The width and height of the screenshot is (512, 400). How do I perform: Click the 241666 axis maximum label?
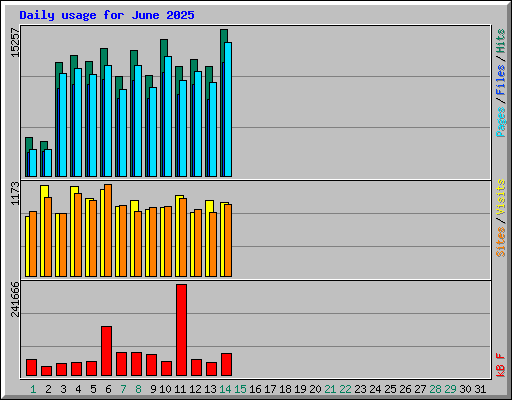pyautogui.click(x=15, y=299)
